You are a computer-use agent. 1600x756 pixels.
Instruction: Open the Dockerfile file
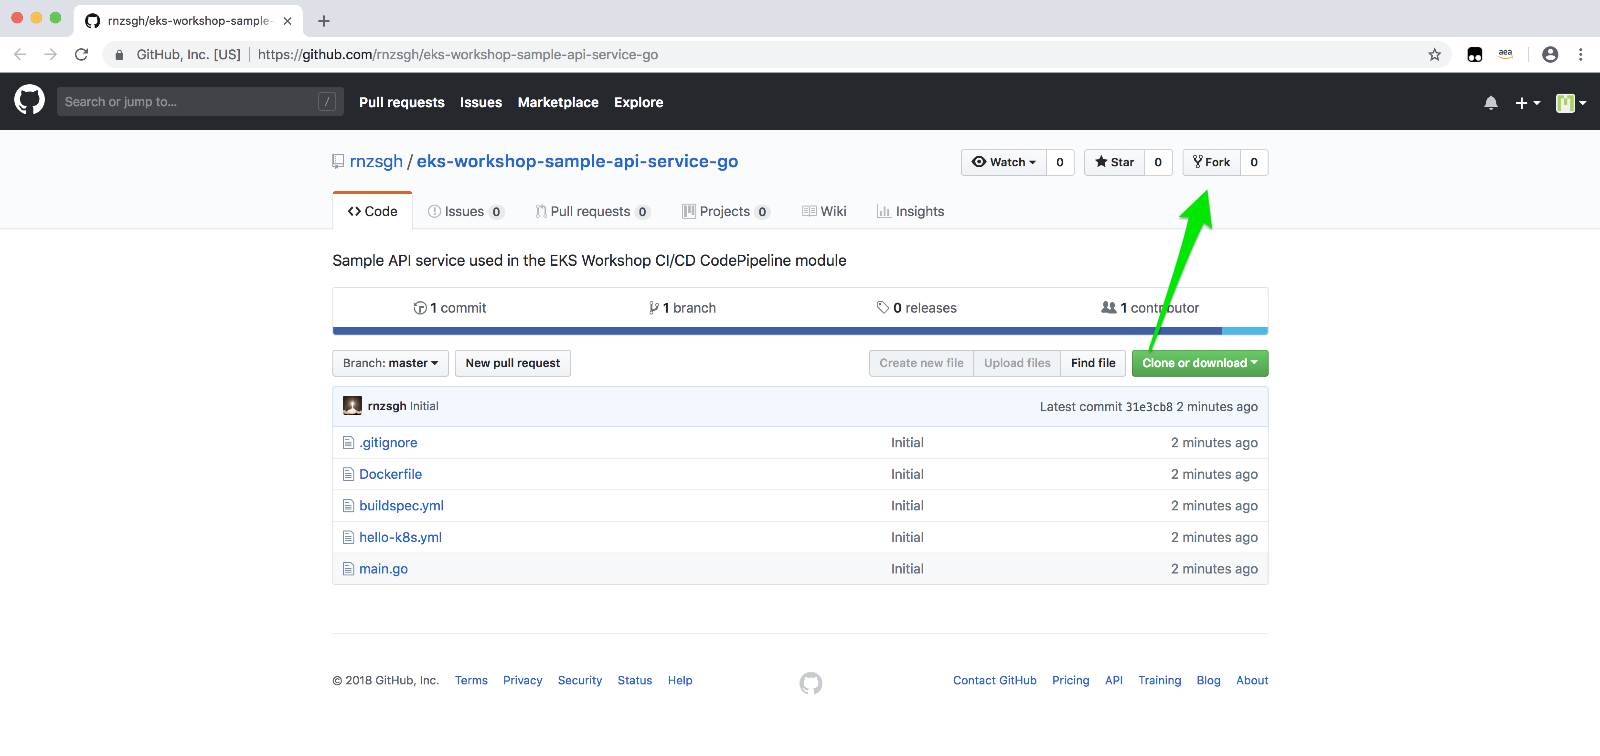click(x=391, y=474)
